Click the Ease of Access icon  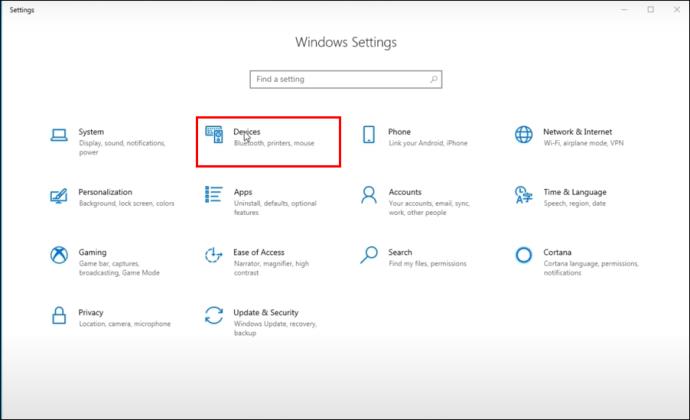click(213, 255)
